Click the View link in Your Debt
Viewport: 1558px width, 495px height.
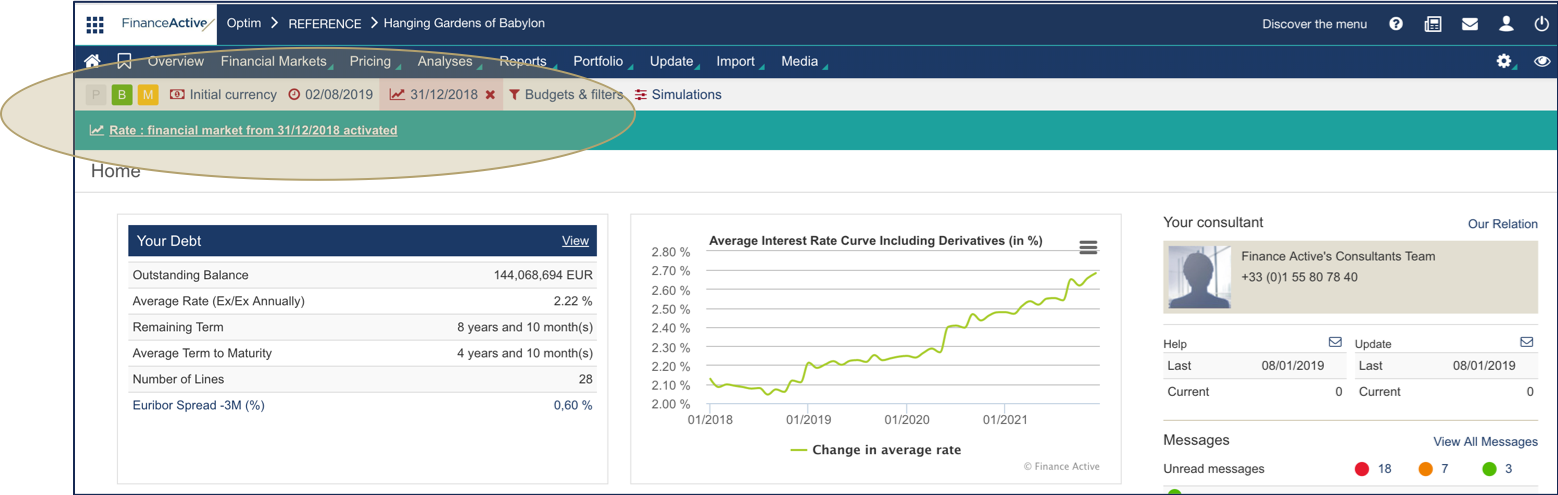click(575, 241)
